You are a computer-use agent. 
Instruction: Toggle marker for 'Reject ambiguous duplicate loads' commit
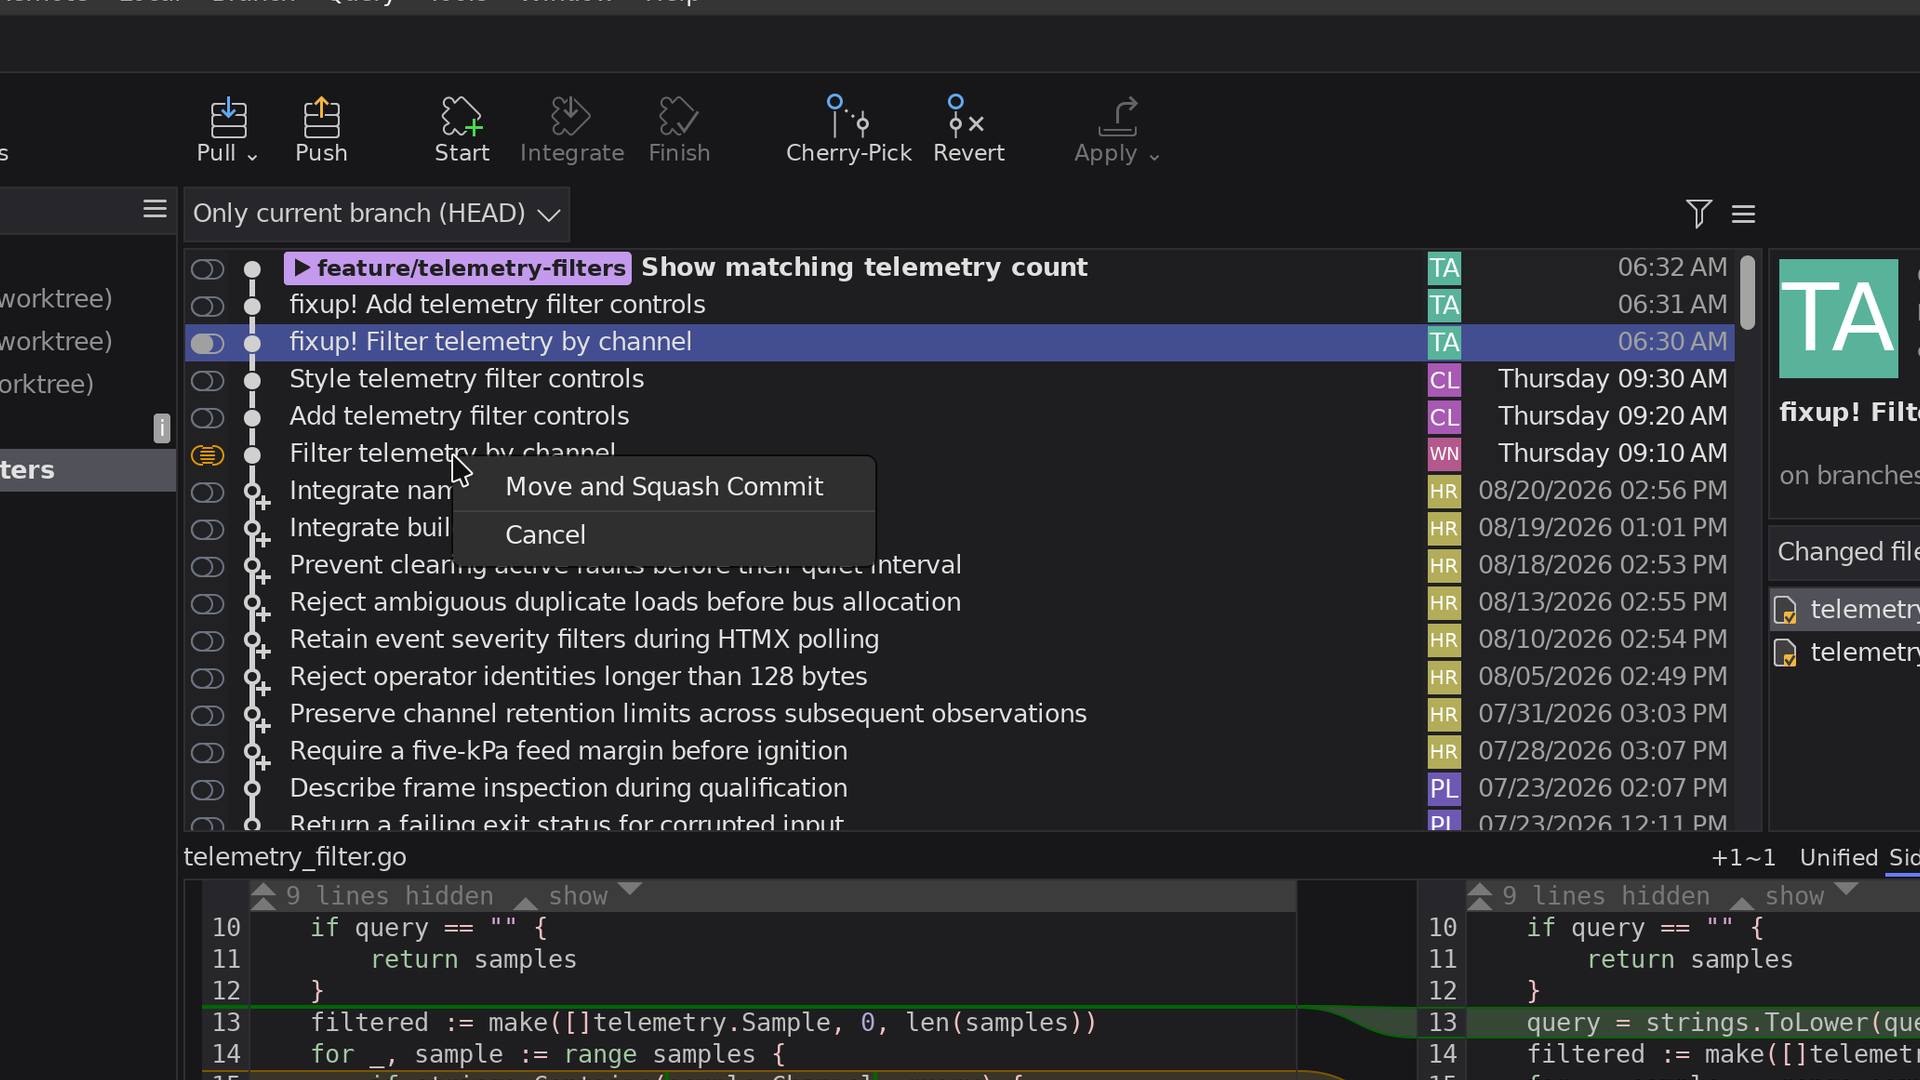207,604
